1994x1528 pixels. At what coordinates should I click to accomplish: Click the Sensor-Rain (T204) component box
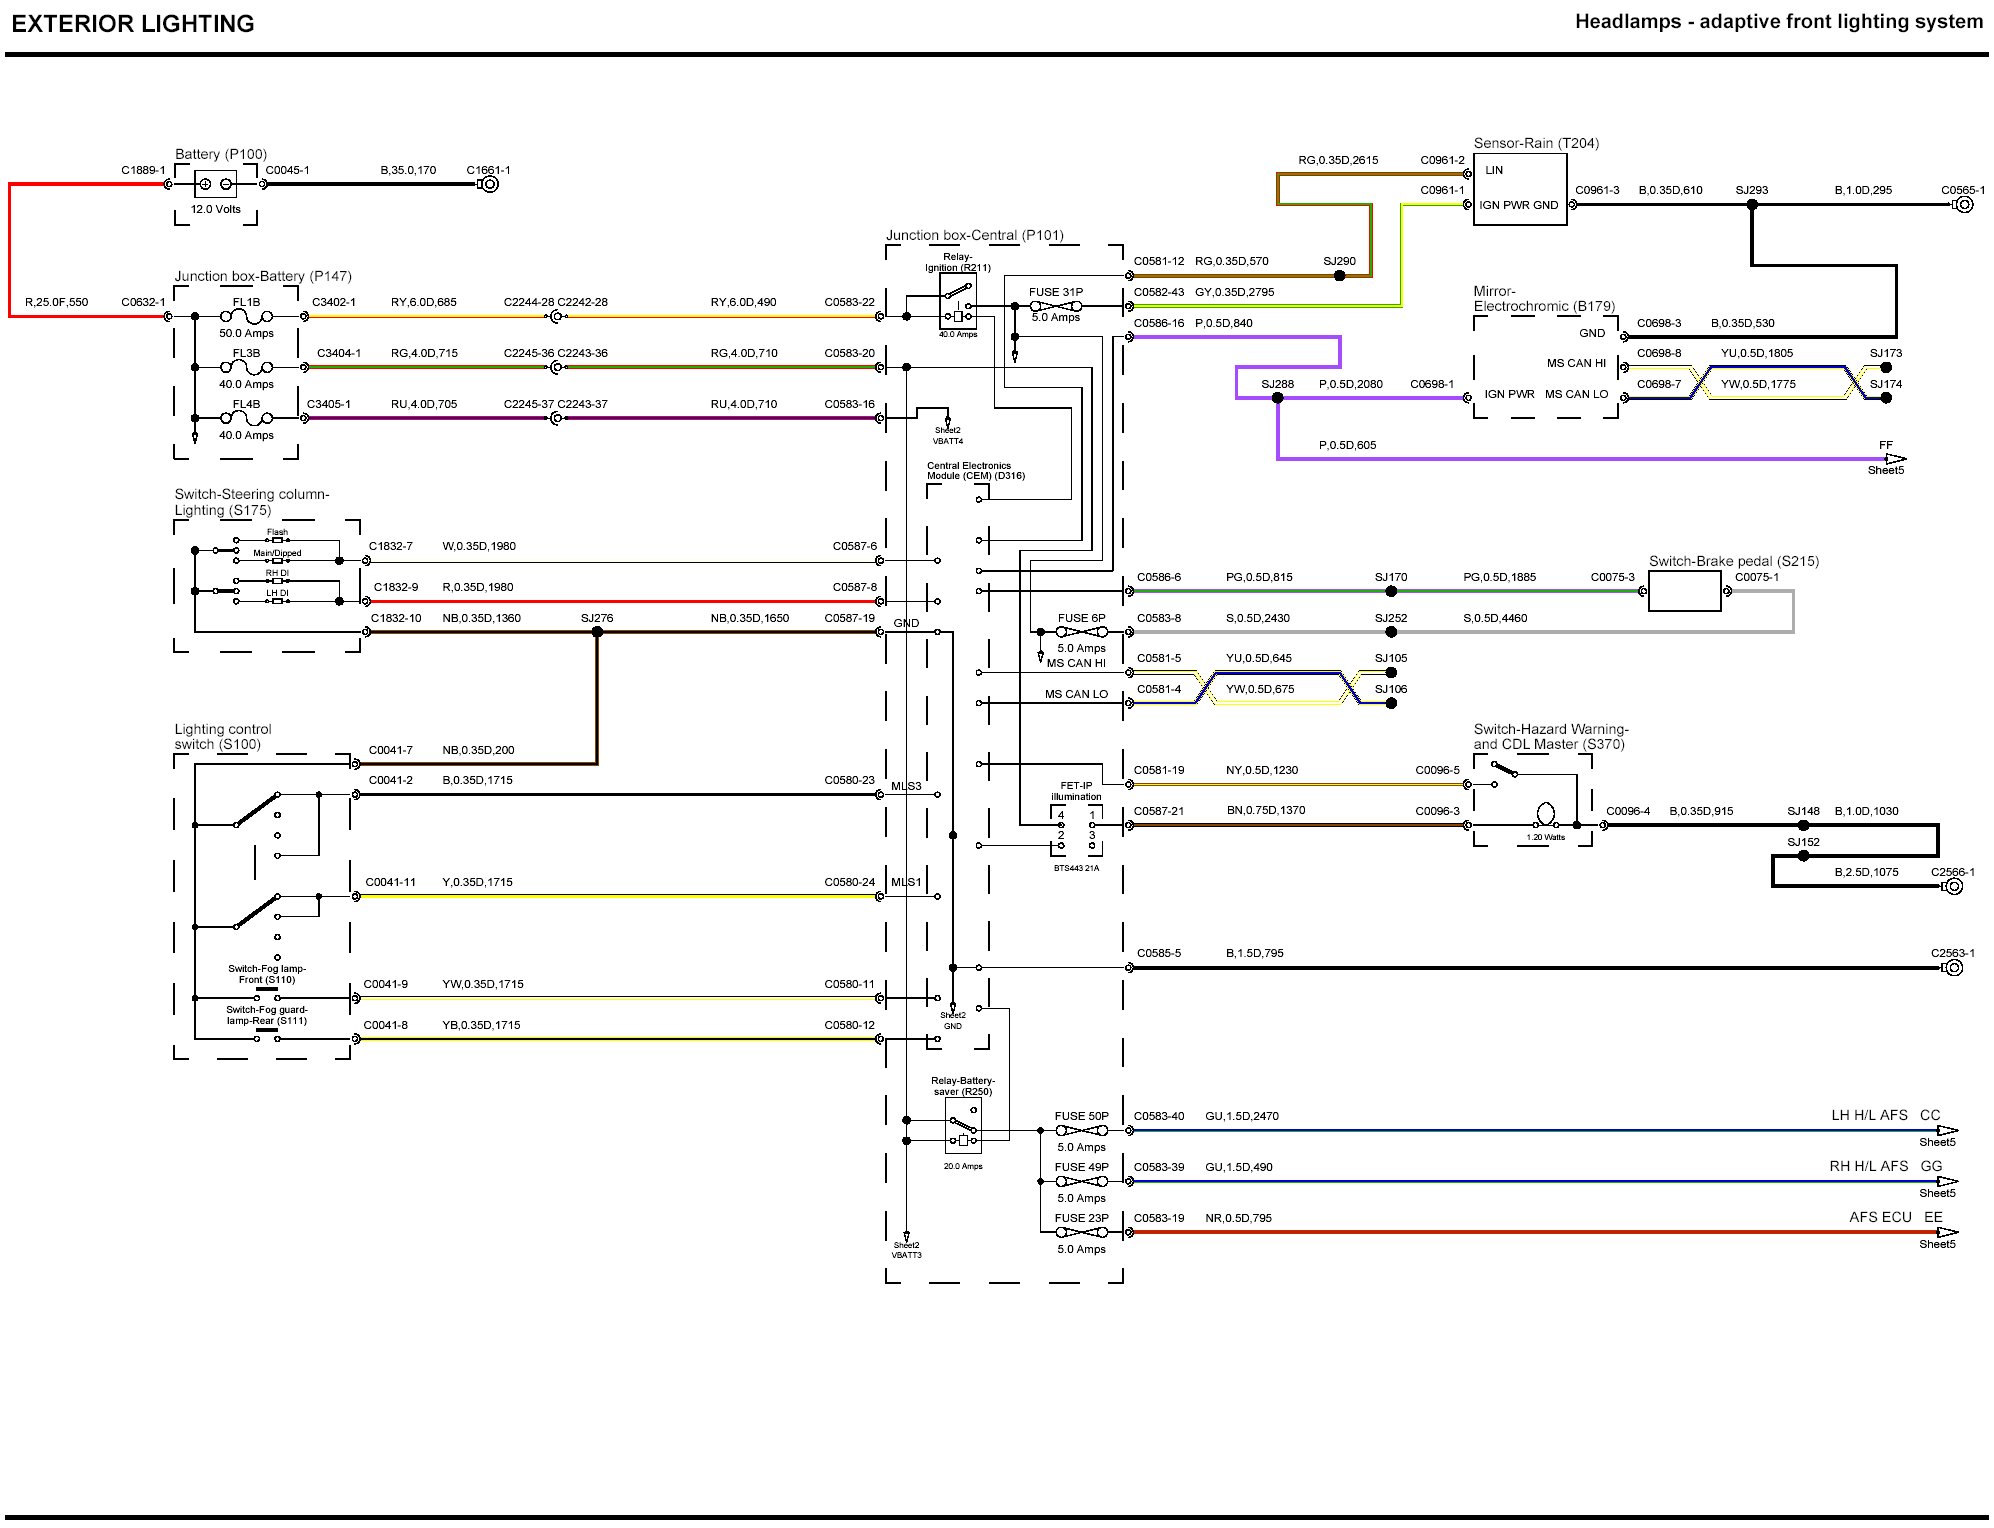1519,189
